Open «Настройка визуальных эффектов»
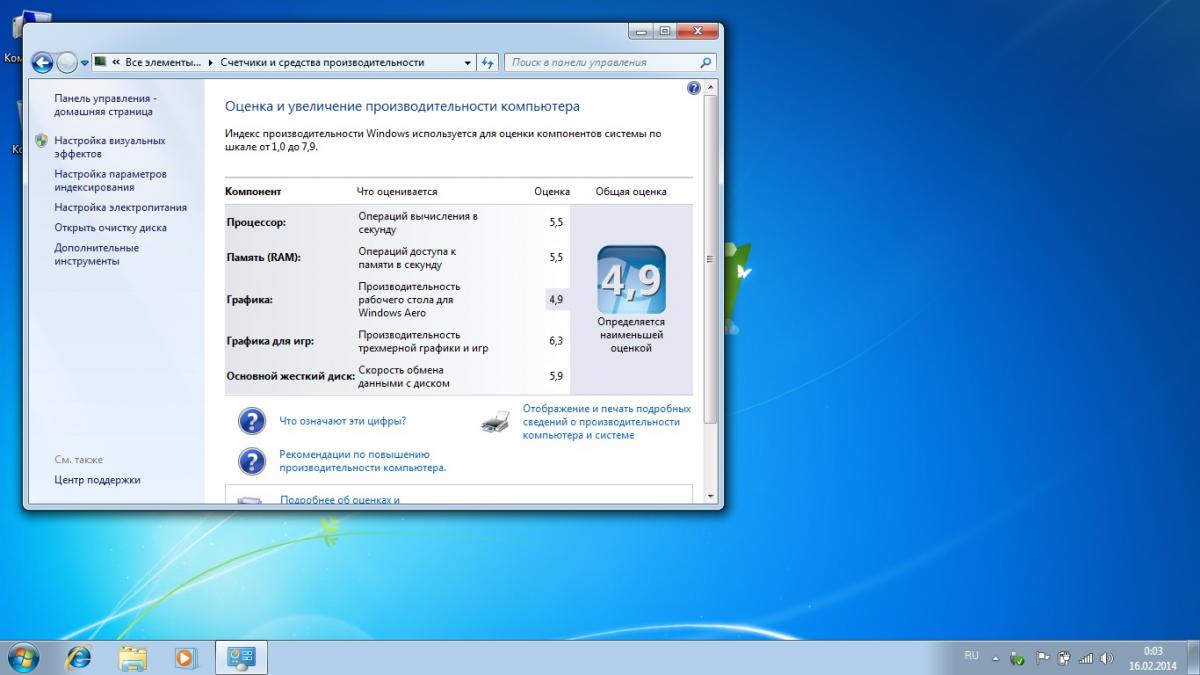Viewport: 1200px width, 675px height. (x=110, y=147)
